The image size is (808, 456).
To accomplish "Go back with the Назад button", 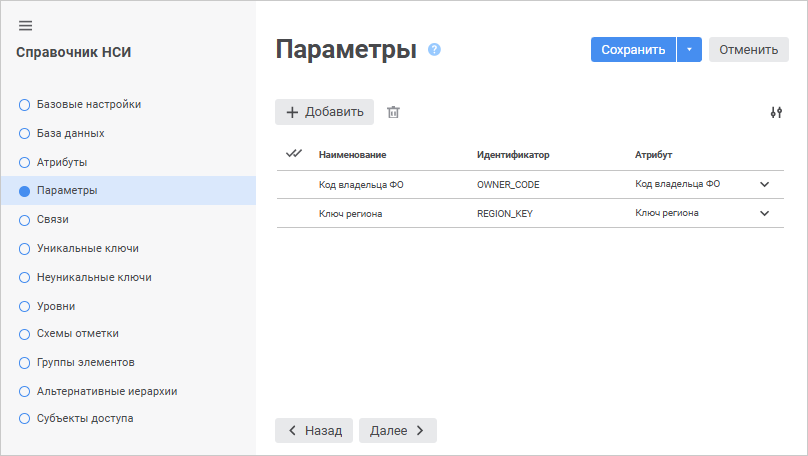I will pyautogui.click(x=314, y=430).
